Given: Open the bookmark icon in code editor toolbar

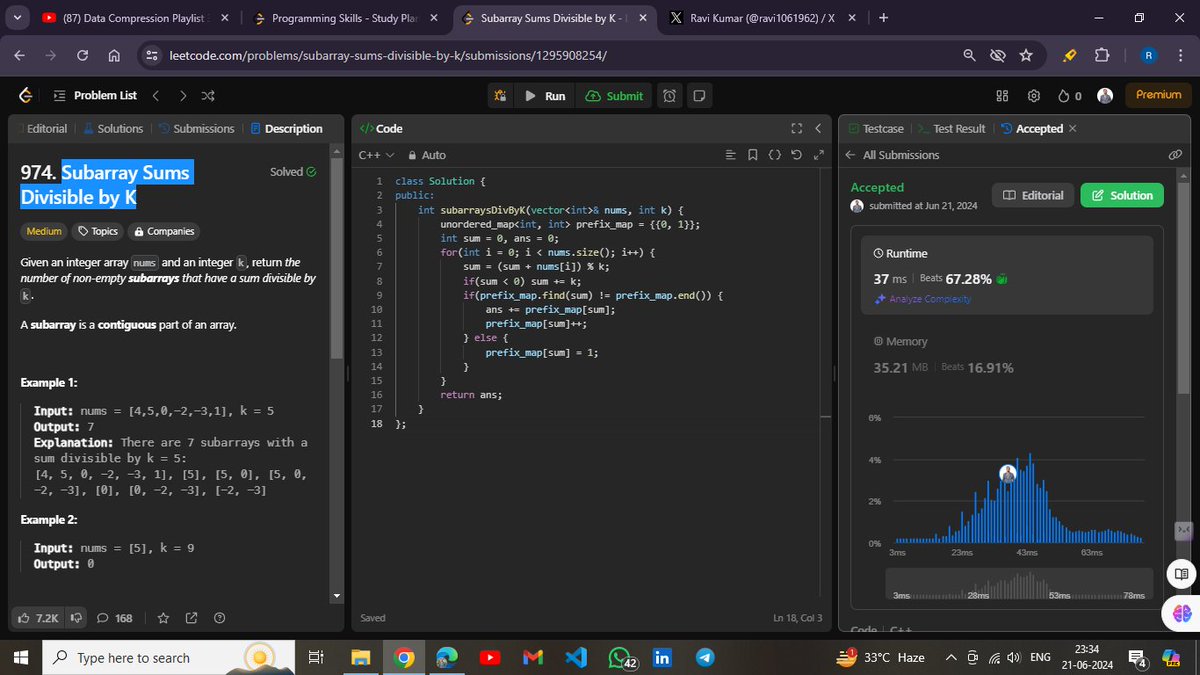Looking at the screenshot, I should (x=752, y=155).
